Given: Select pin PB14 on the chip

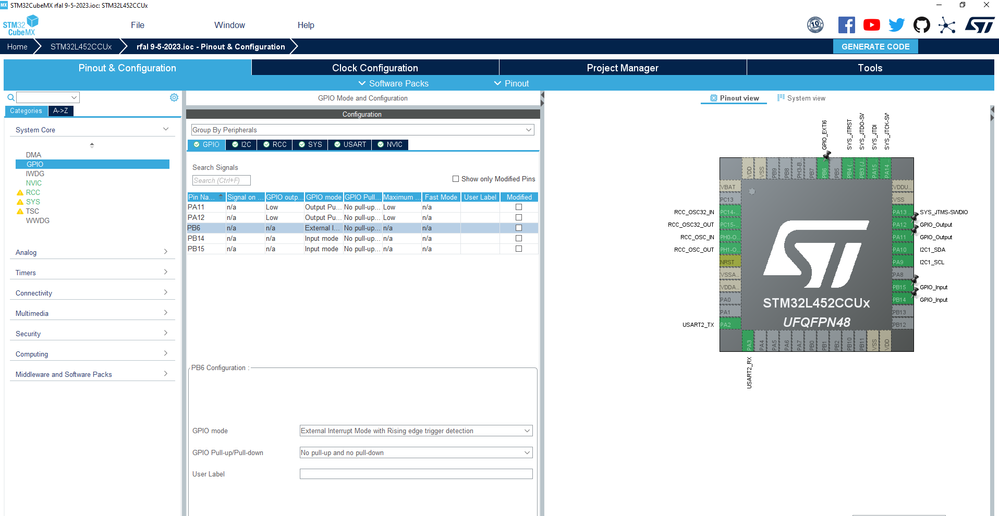Looking at the screenshot, I should tap(900, 299).
